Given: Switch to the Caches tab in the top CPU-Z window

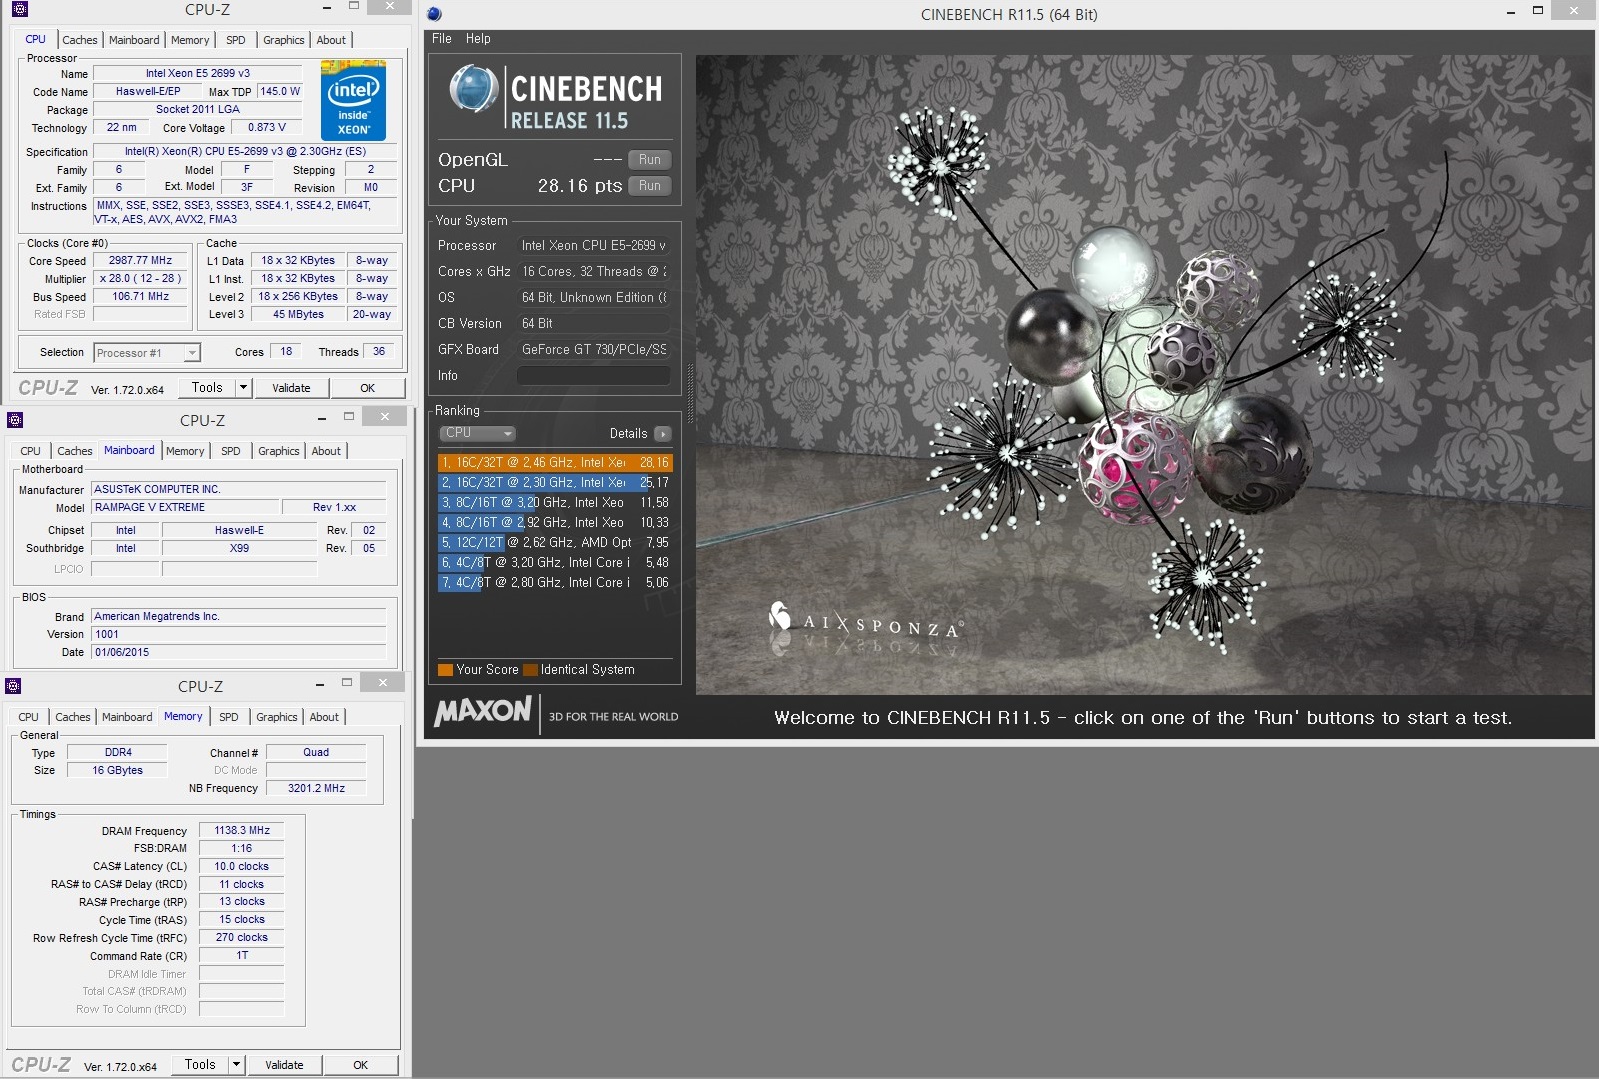Looking at the screenshot, I should coord(80,40).
